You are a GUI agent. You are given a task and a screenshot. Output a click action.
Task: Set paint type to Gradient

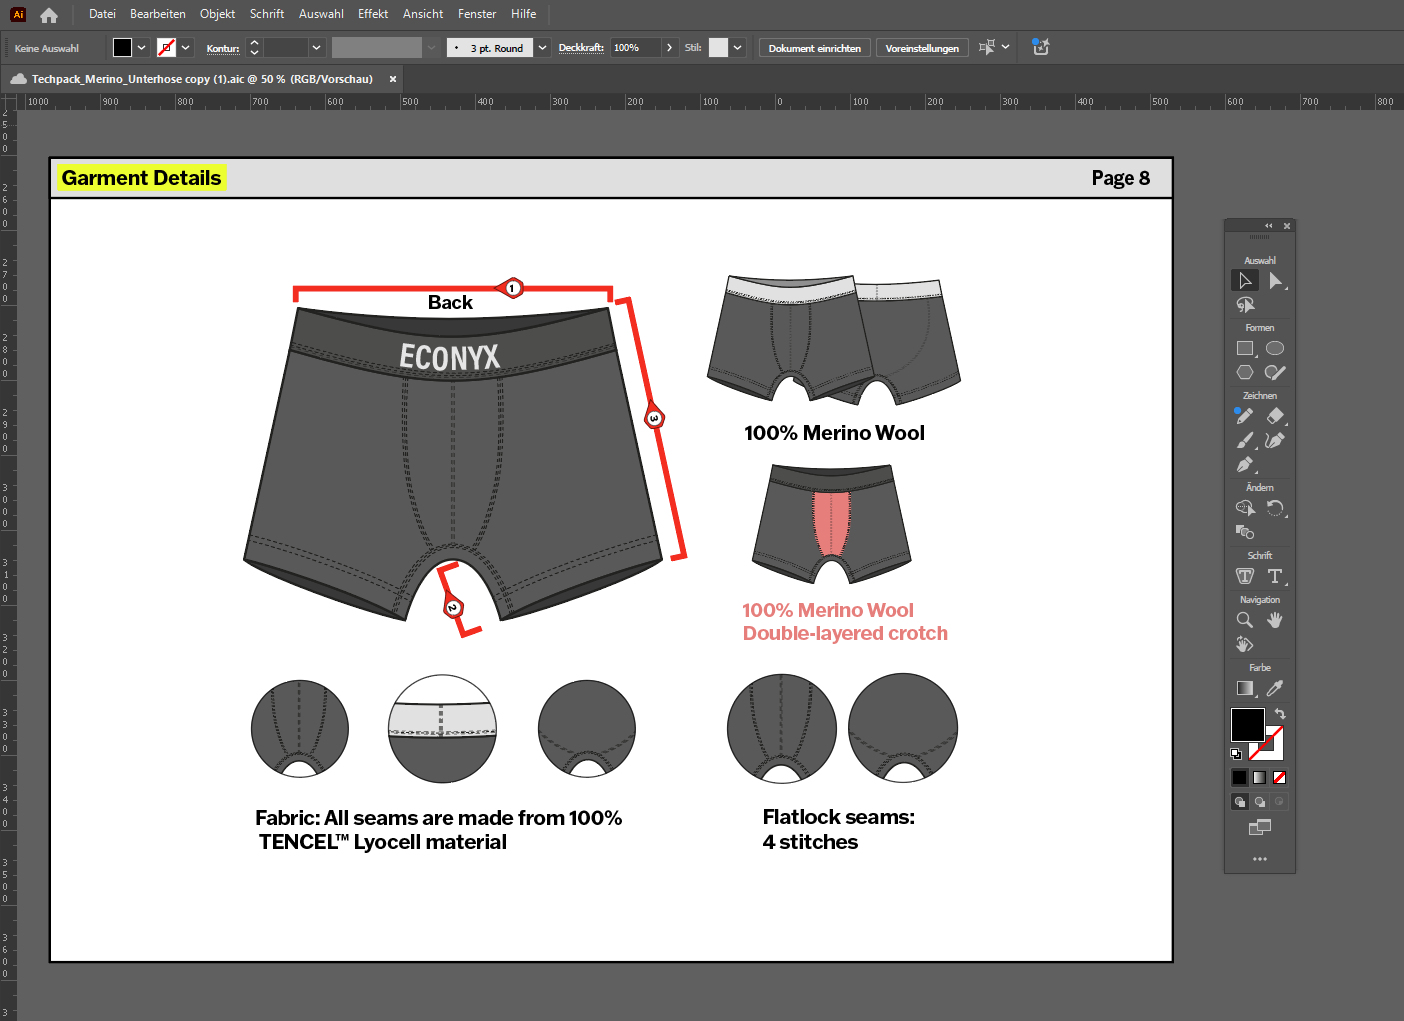click(x=1260, y=777)
